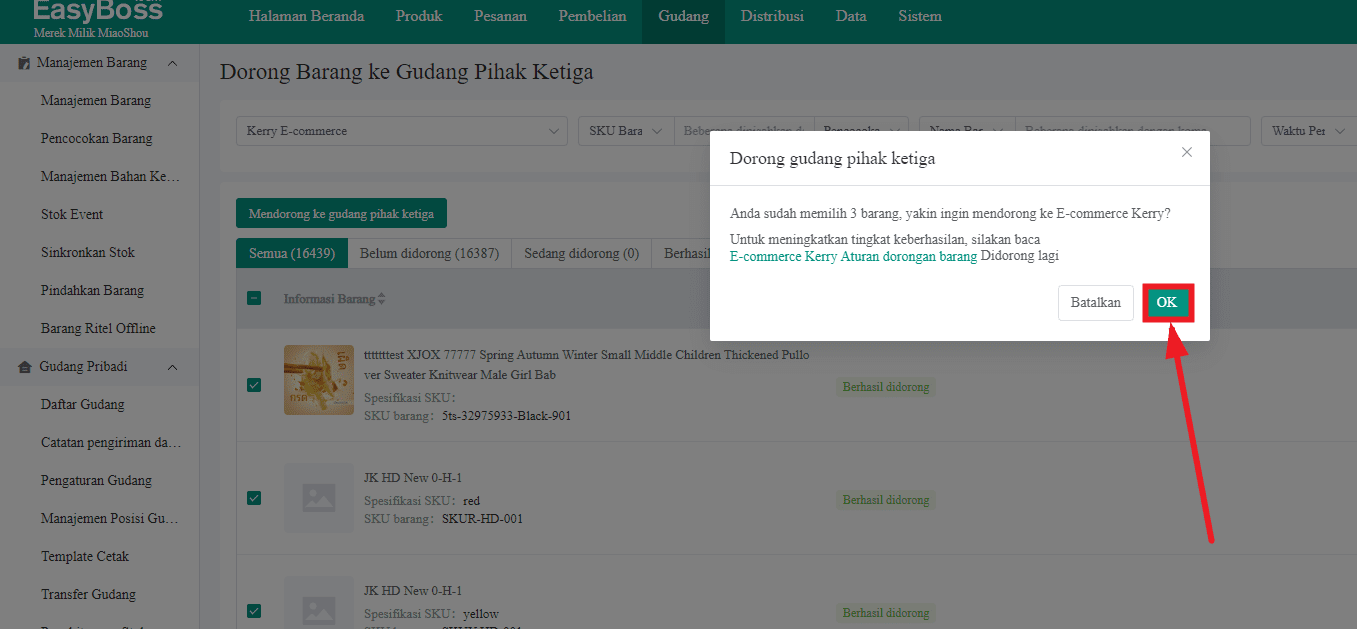
Task: Toggle the select-all checkbox in table header
Action: [x=254, y=298]
